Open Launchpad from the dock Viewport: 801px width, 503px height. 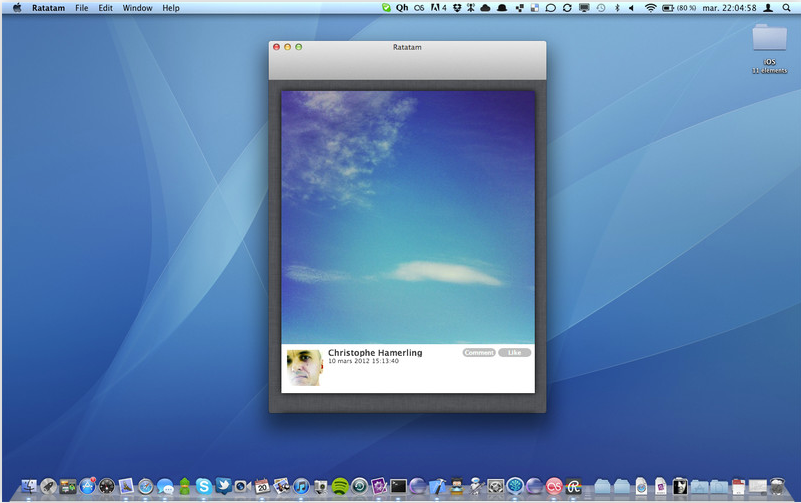point(49,486)
